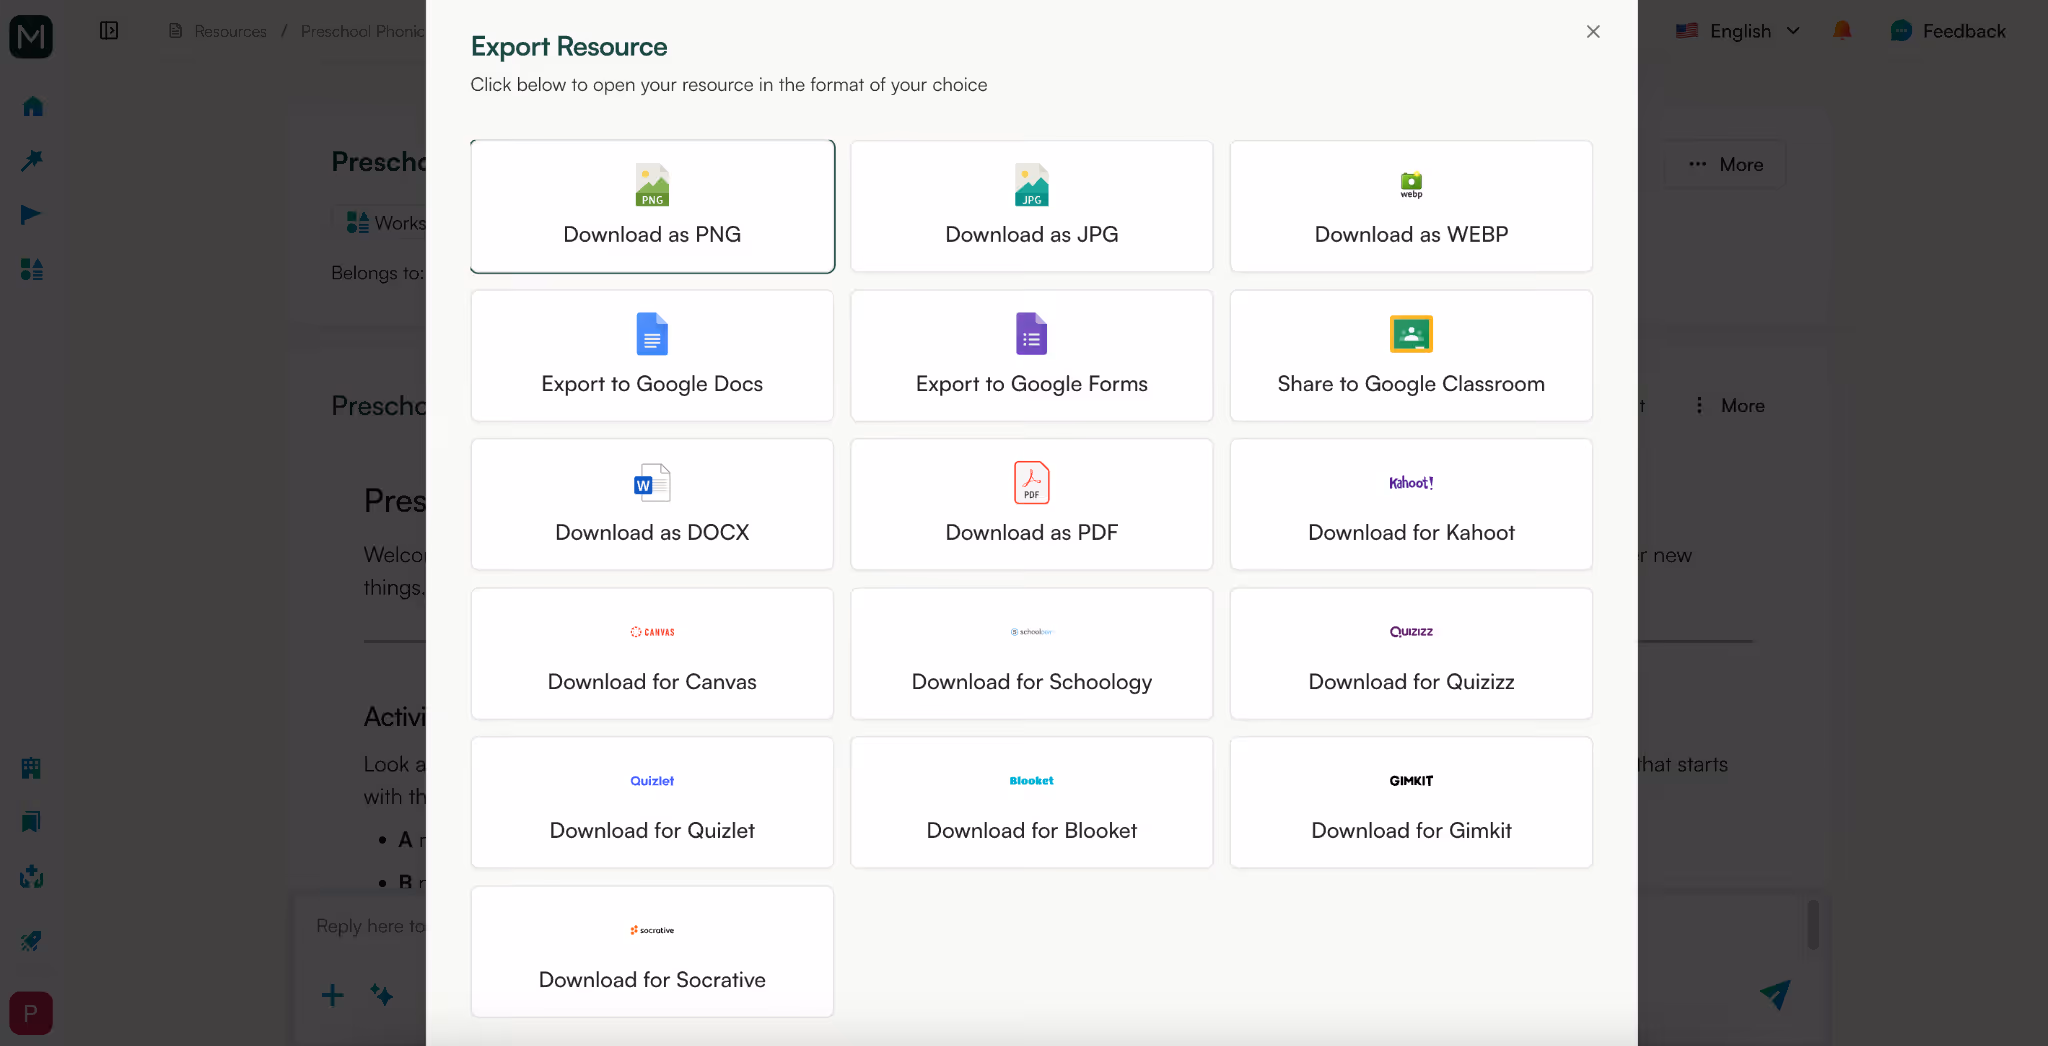Click the M logo in top left
This screenshot has height=1046, width=2048.
31,37
